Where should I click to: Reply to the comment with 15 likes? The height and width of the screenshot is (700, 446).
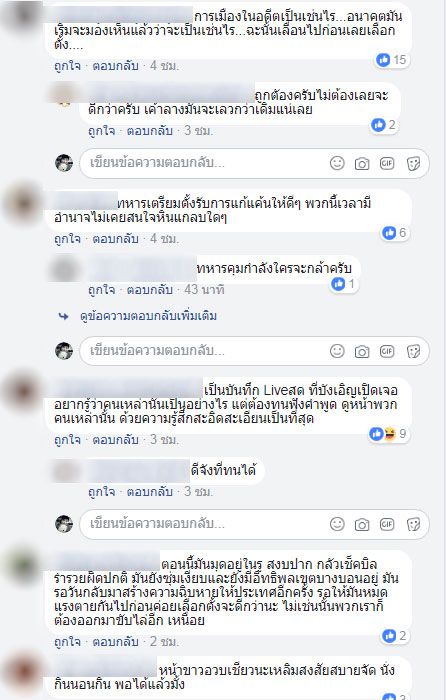115,66
